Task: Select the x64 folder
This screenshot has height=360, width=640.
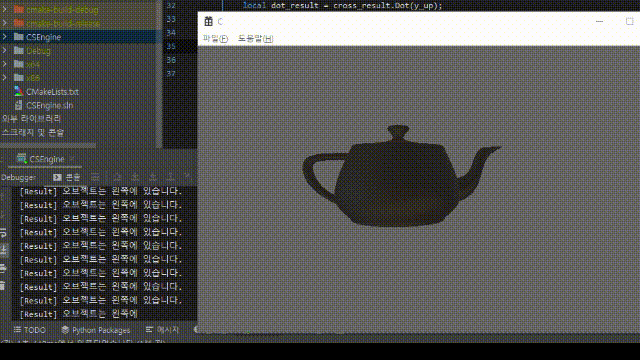Action: click(33, 64)
